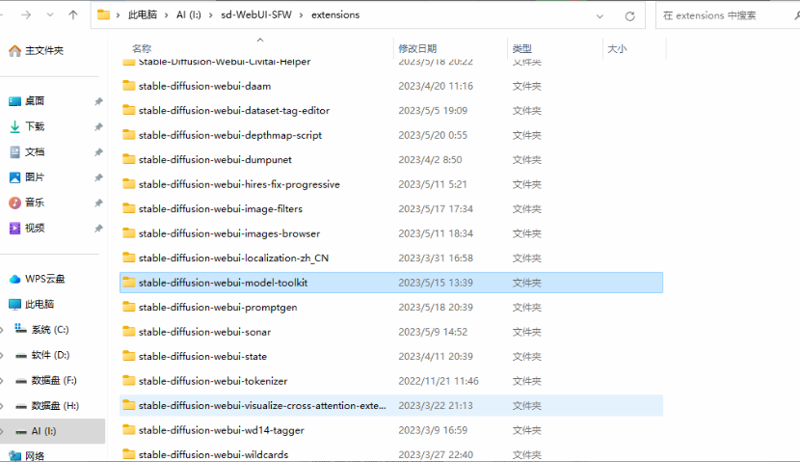The image size is (800, 462).
Task: Expand 软件 (D:) drive tree arrow
Action: (2, 355)
